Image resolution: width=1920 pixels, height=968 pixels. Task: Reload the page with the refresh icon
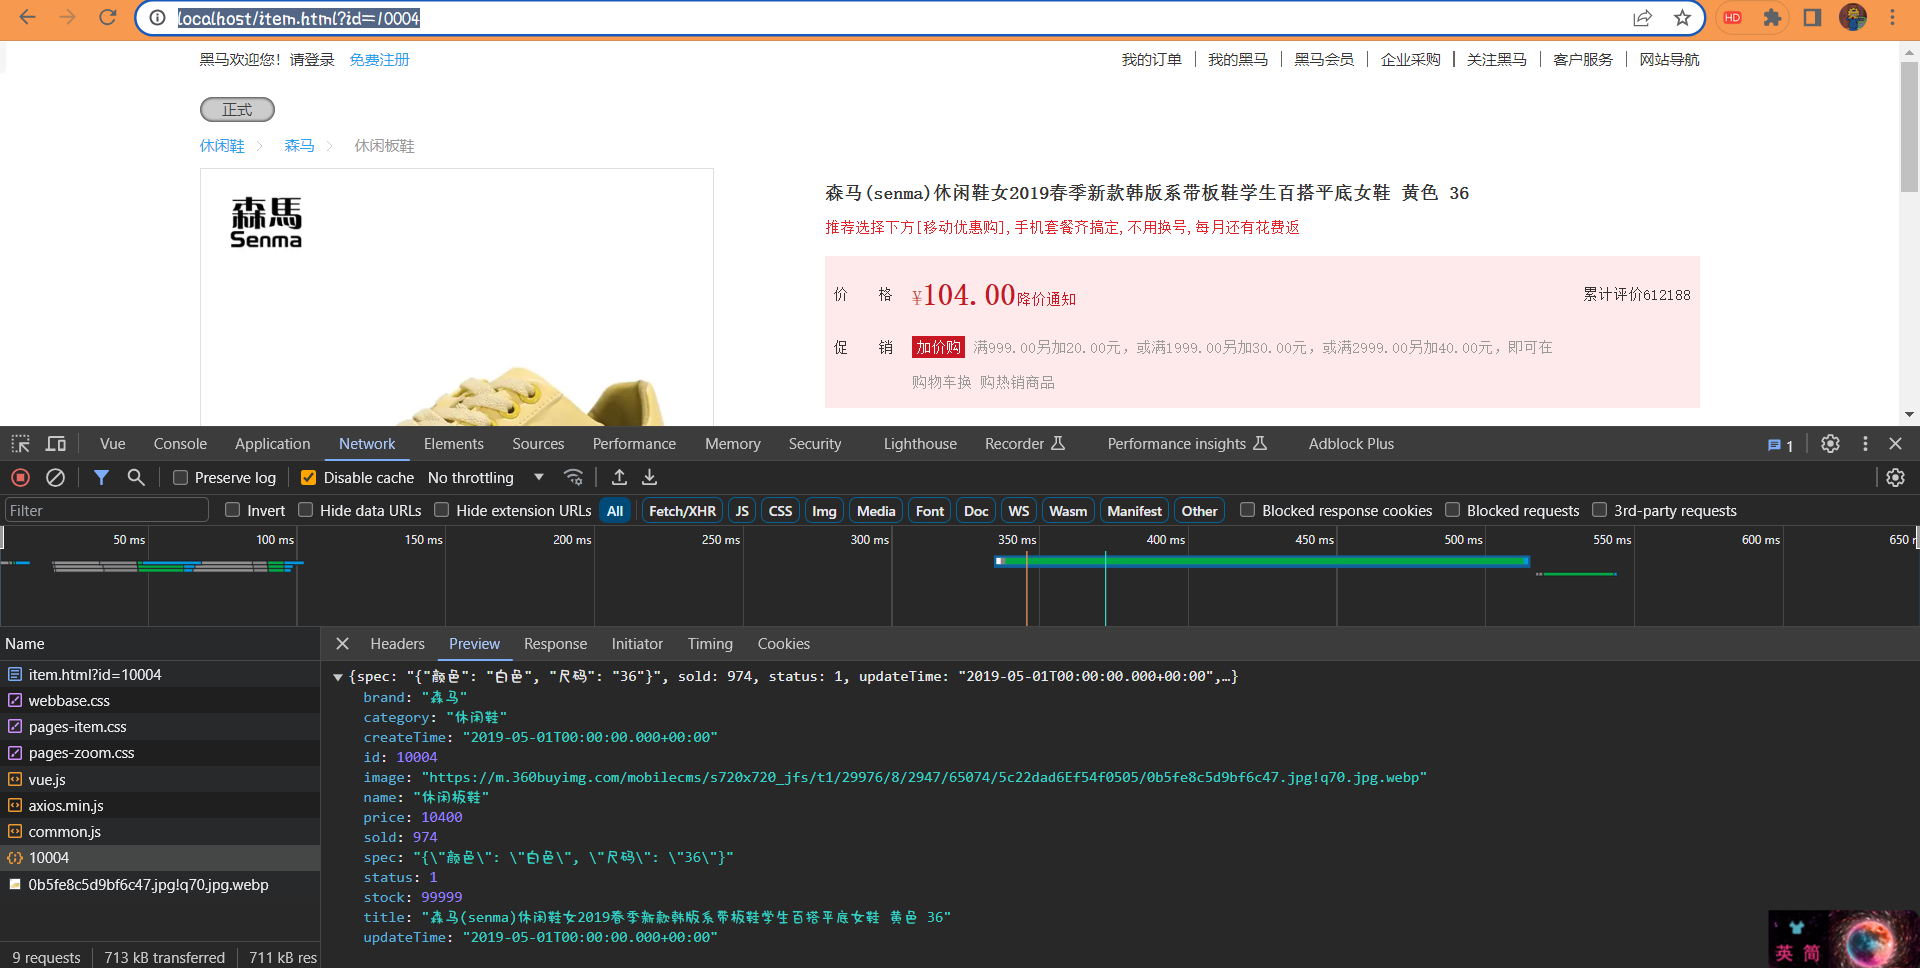[x=107, y=18]
